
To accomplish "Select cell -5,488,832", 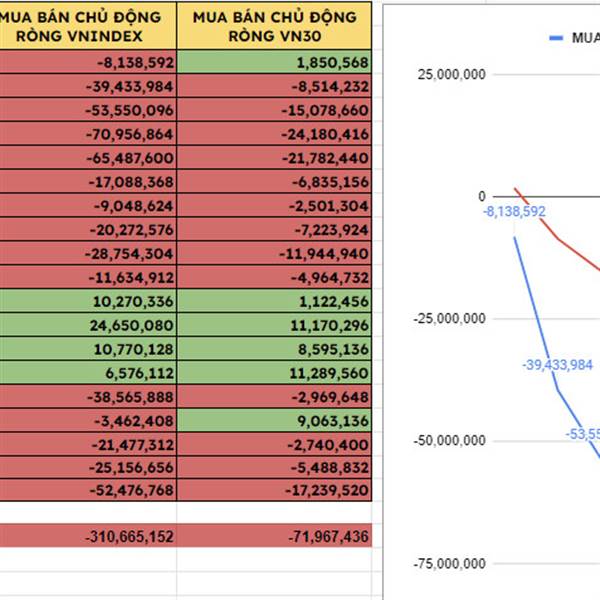I will [x=274, y=467].
